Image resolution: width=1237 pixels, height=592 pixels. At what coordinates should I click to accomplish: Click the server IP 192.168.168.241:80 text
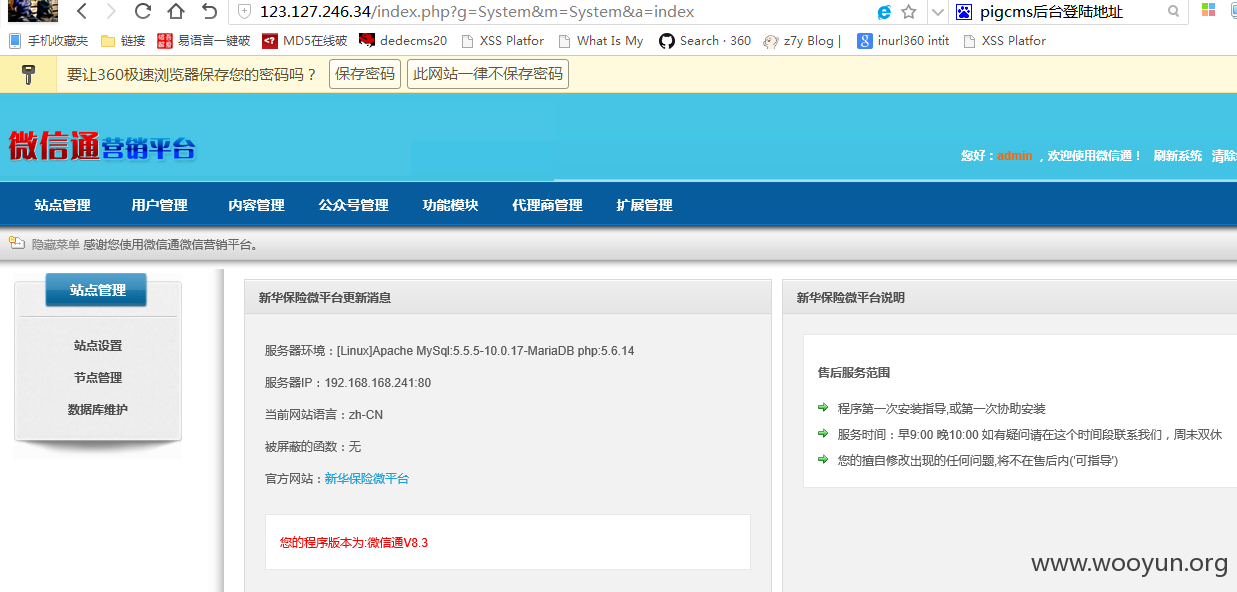[378, 383]
